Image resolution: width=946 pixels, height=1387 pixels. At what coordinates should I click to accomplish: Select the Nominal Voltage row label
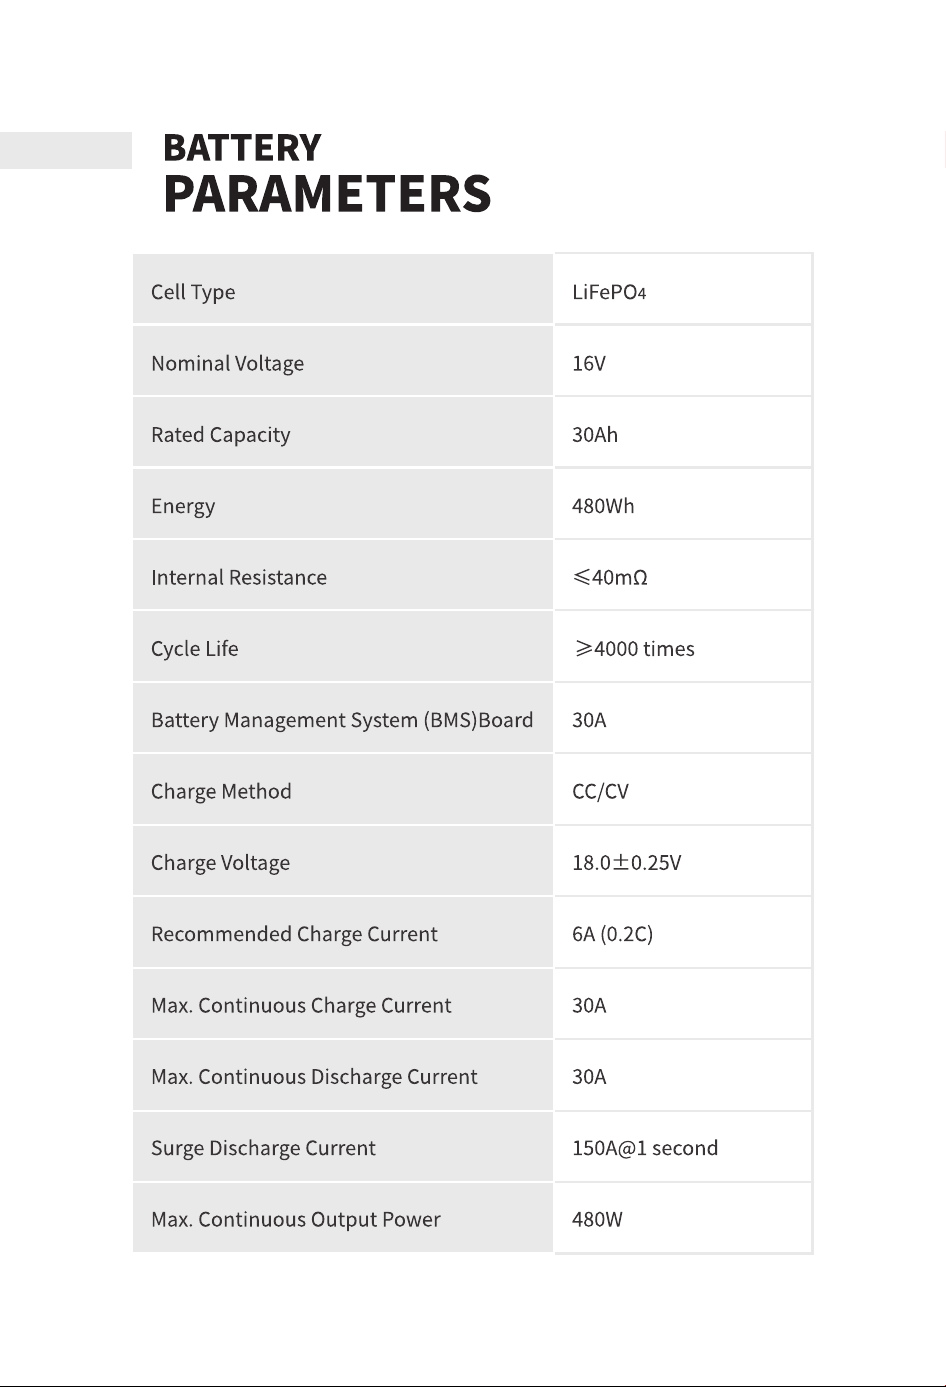pyautogui.click(x=227, y=363)
